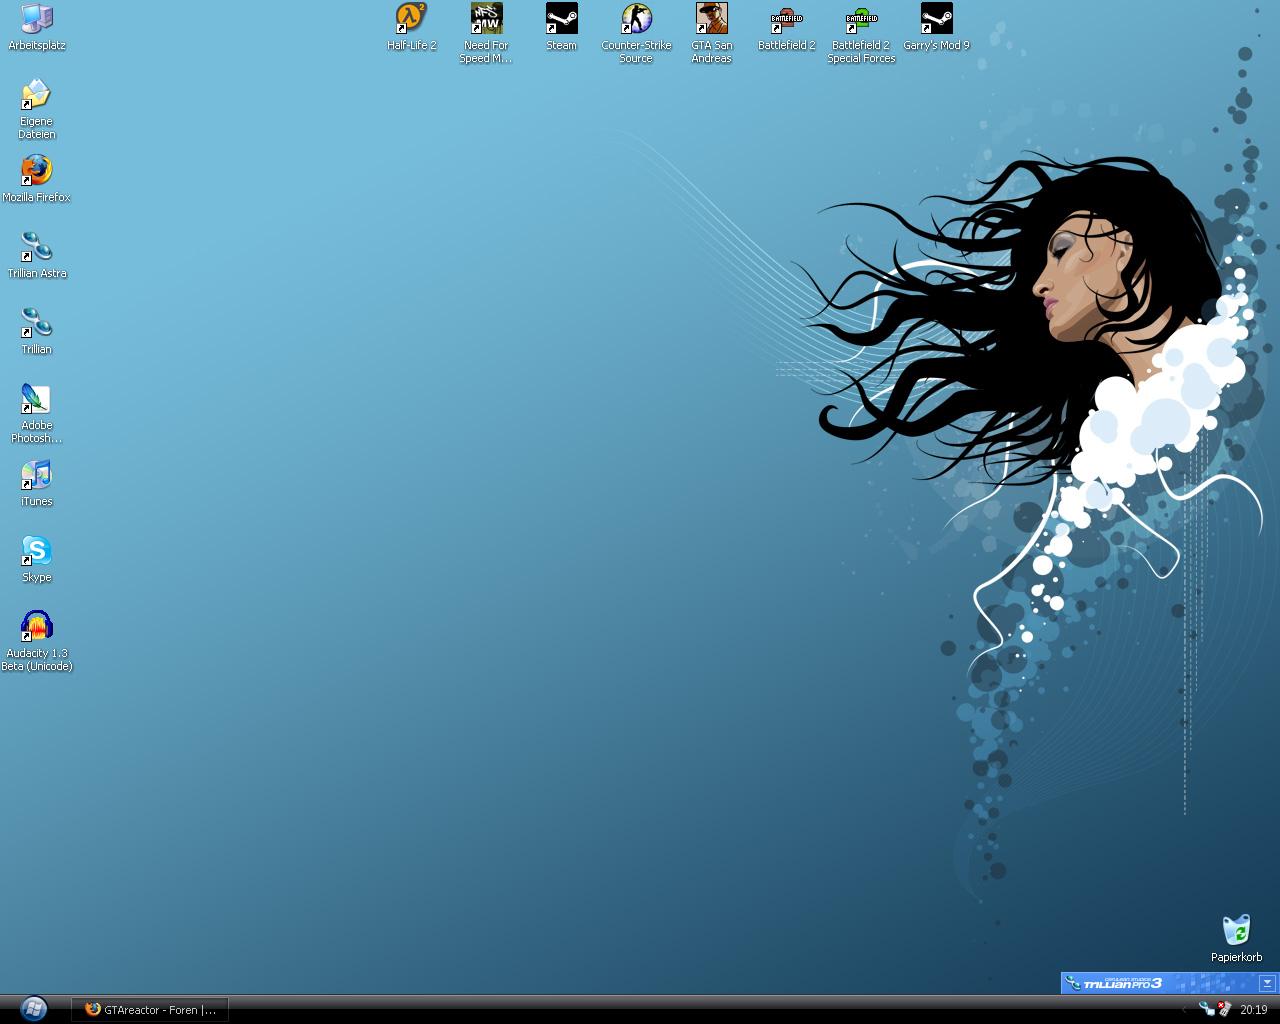
Task: Show hidden system tray icons arrow
Action: click(1185, 1010)
